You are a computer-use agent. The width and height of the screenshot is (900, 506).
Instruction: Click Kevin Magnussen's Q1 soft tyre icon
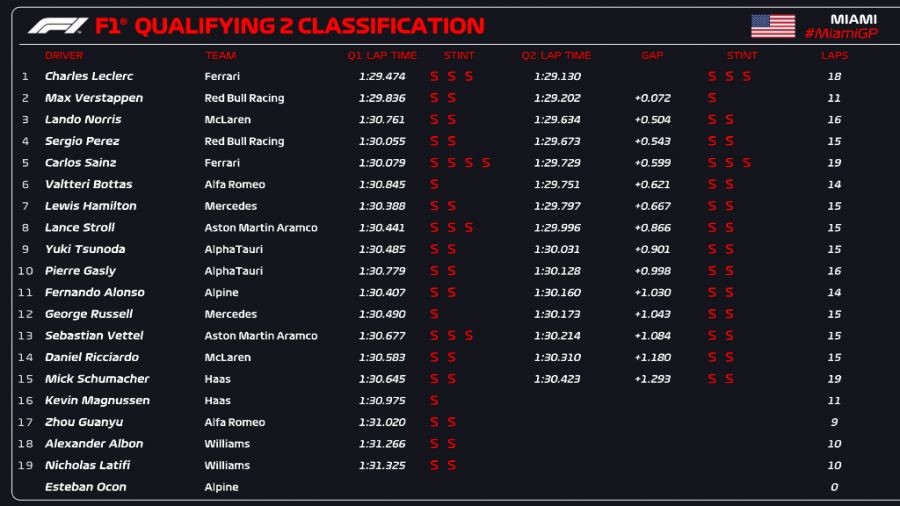click(x=434, y=401)
